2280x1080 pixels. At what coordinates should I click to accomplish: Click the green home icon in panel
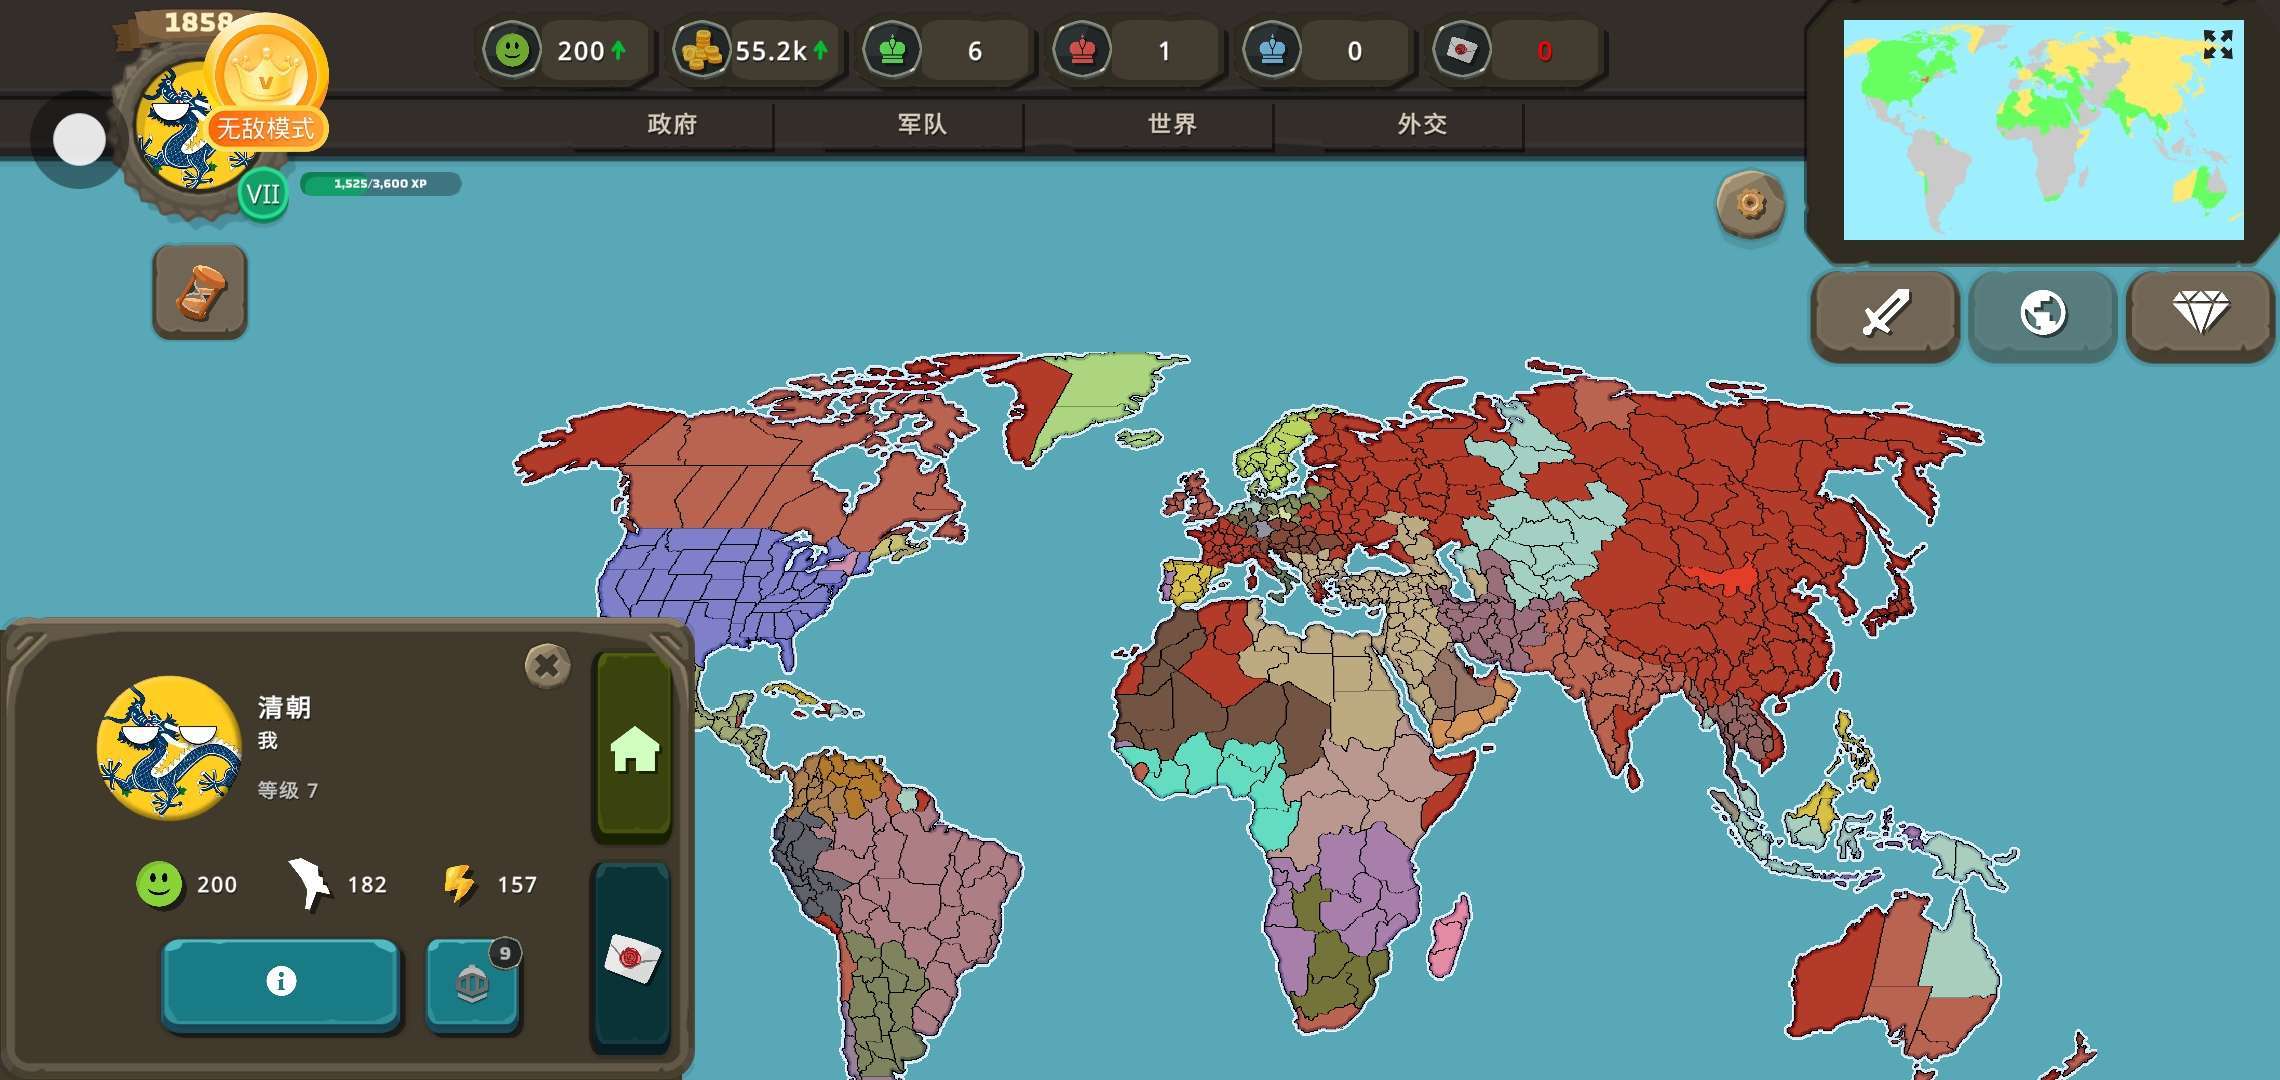point(634,748)
